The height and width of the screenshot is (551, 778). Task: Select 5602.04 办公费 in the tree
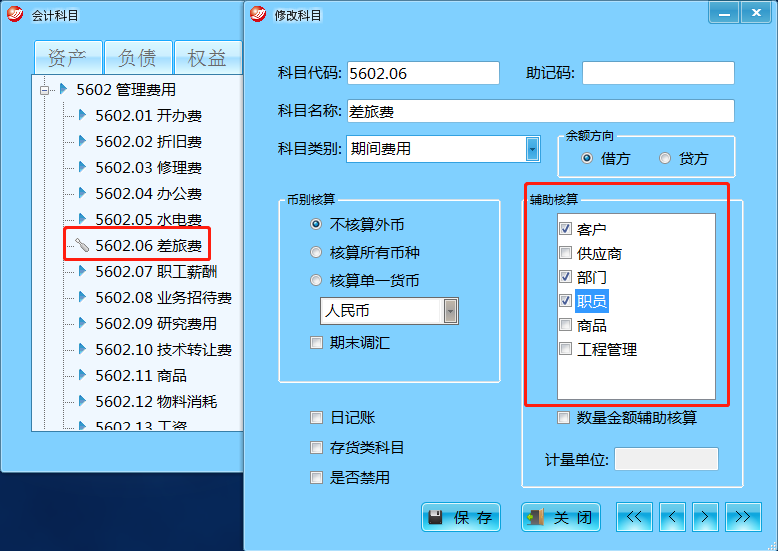tap(148, 193)
